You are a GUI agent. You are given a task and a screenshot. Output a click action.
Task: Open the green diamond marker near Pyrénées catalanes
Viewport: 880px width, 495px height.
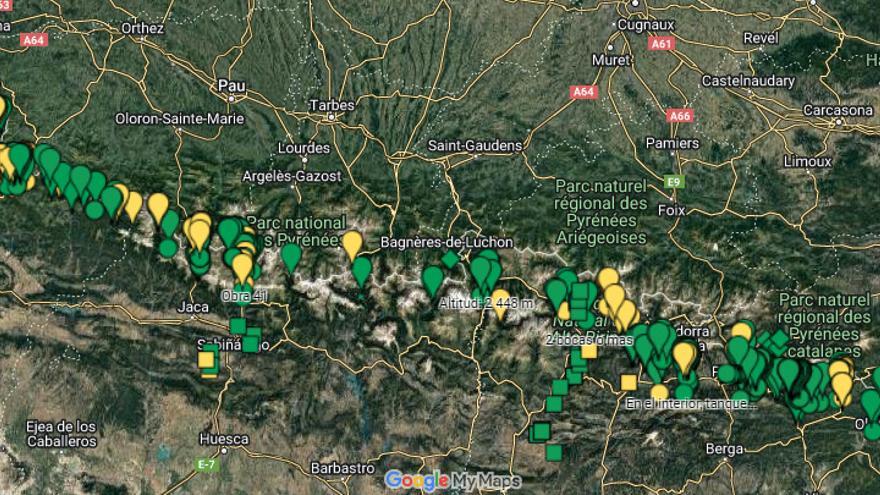click(780, 338)
